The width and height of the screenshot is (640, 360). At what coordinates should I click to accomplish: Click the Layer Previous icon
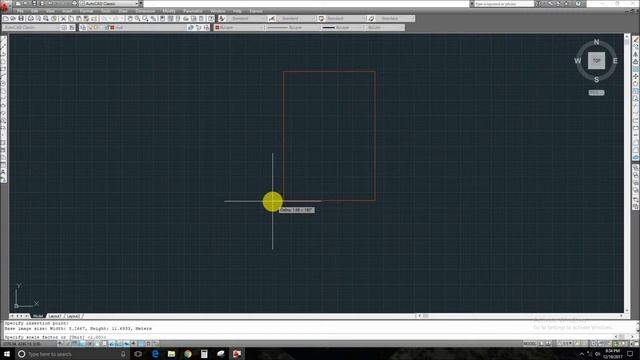[x=199, y=28]
